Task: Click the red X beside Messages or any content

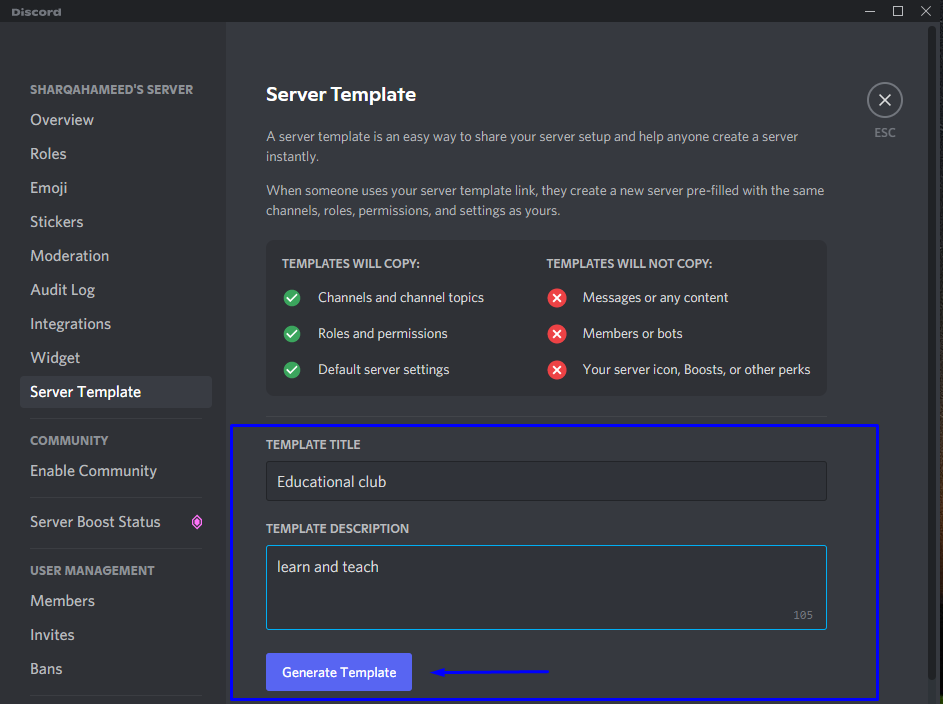Action: pyautogui.click(x=557, y=297)
